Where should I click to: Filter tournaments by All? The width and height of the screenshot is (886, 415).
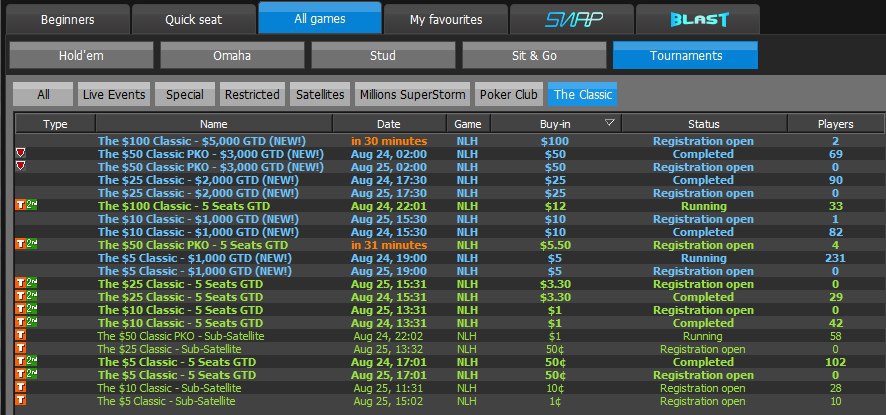[x=43, y=94]
